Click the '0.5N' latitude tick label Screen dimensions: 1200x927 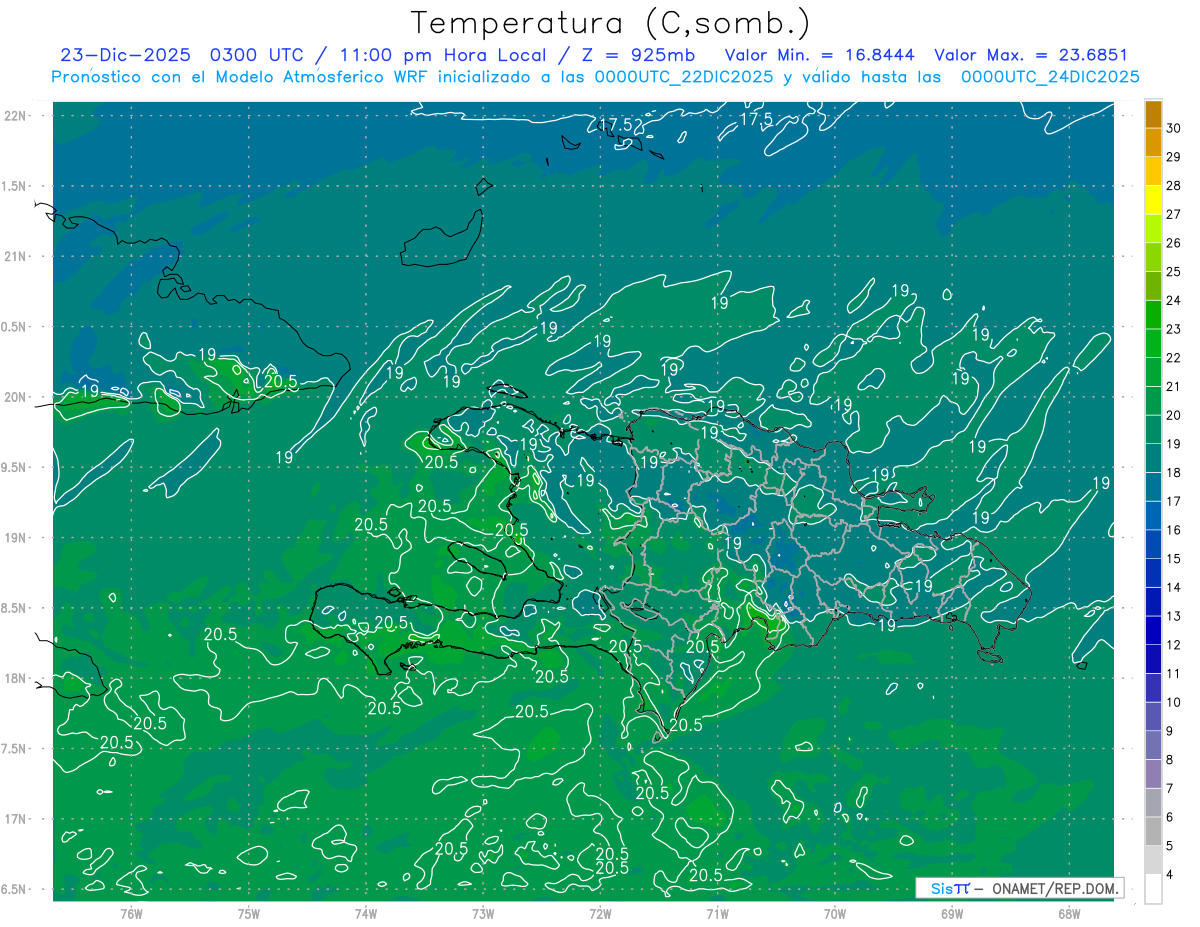point(15,327)
